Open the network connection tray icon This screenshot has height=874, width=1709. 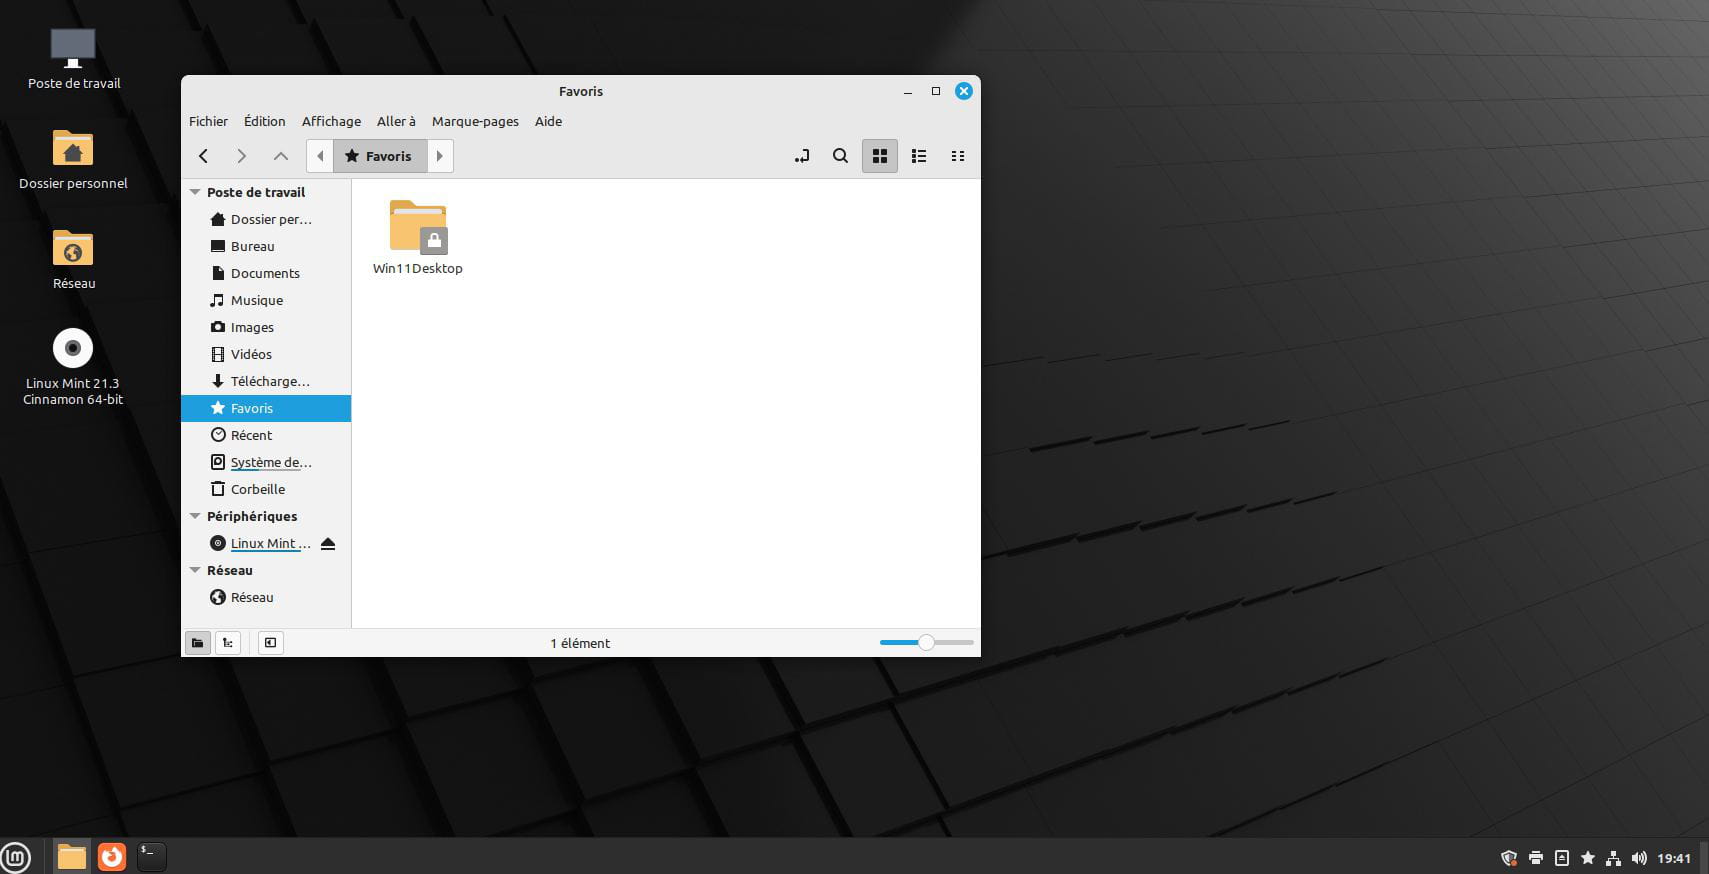click(1613, 858)
